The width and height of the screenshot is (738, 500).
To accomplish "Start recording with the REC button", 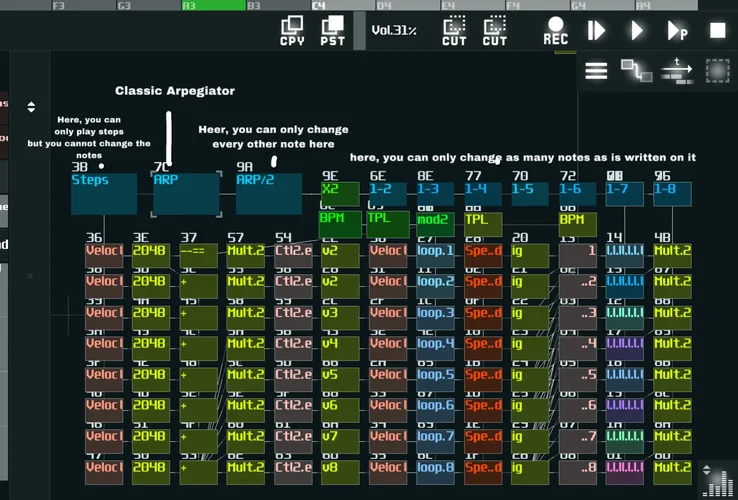I will coord(556,31).
